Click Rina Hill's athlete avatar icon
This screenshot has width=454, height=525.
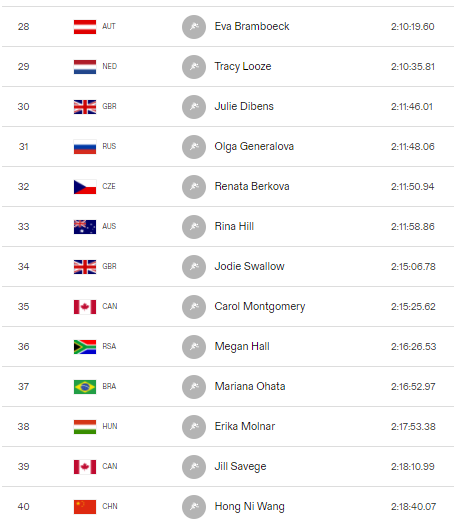[x=194, y=227]
